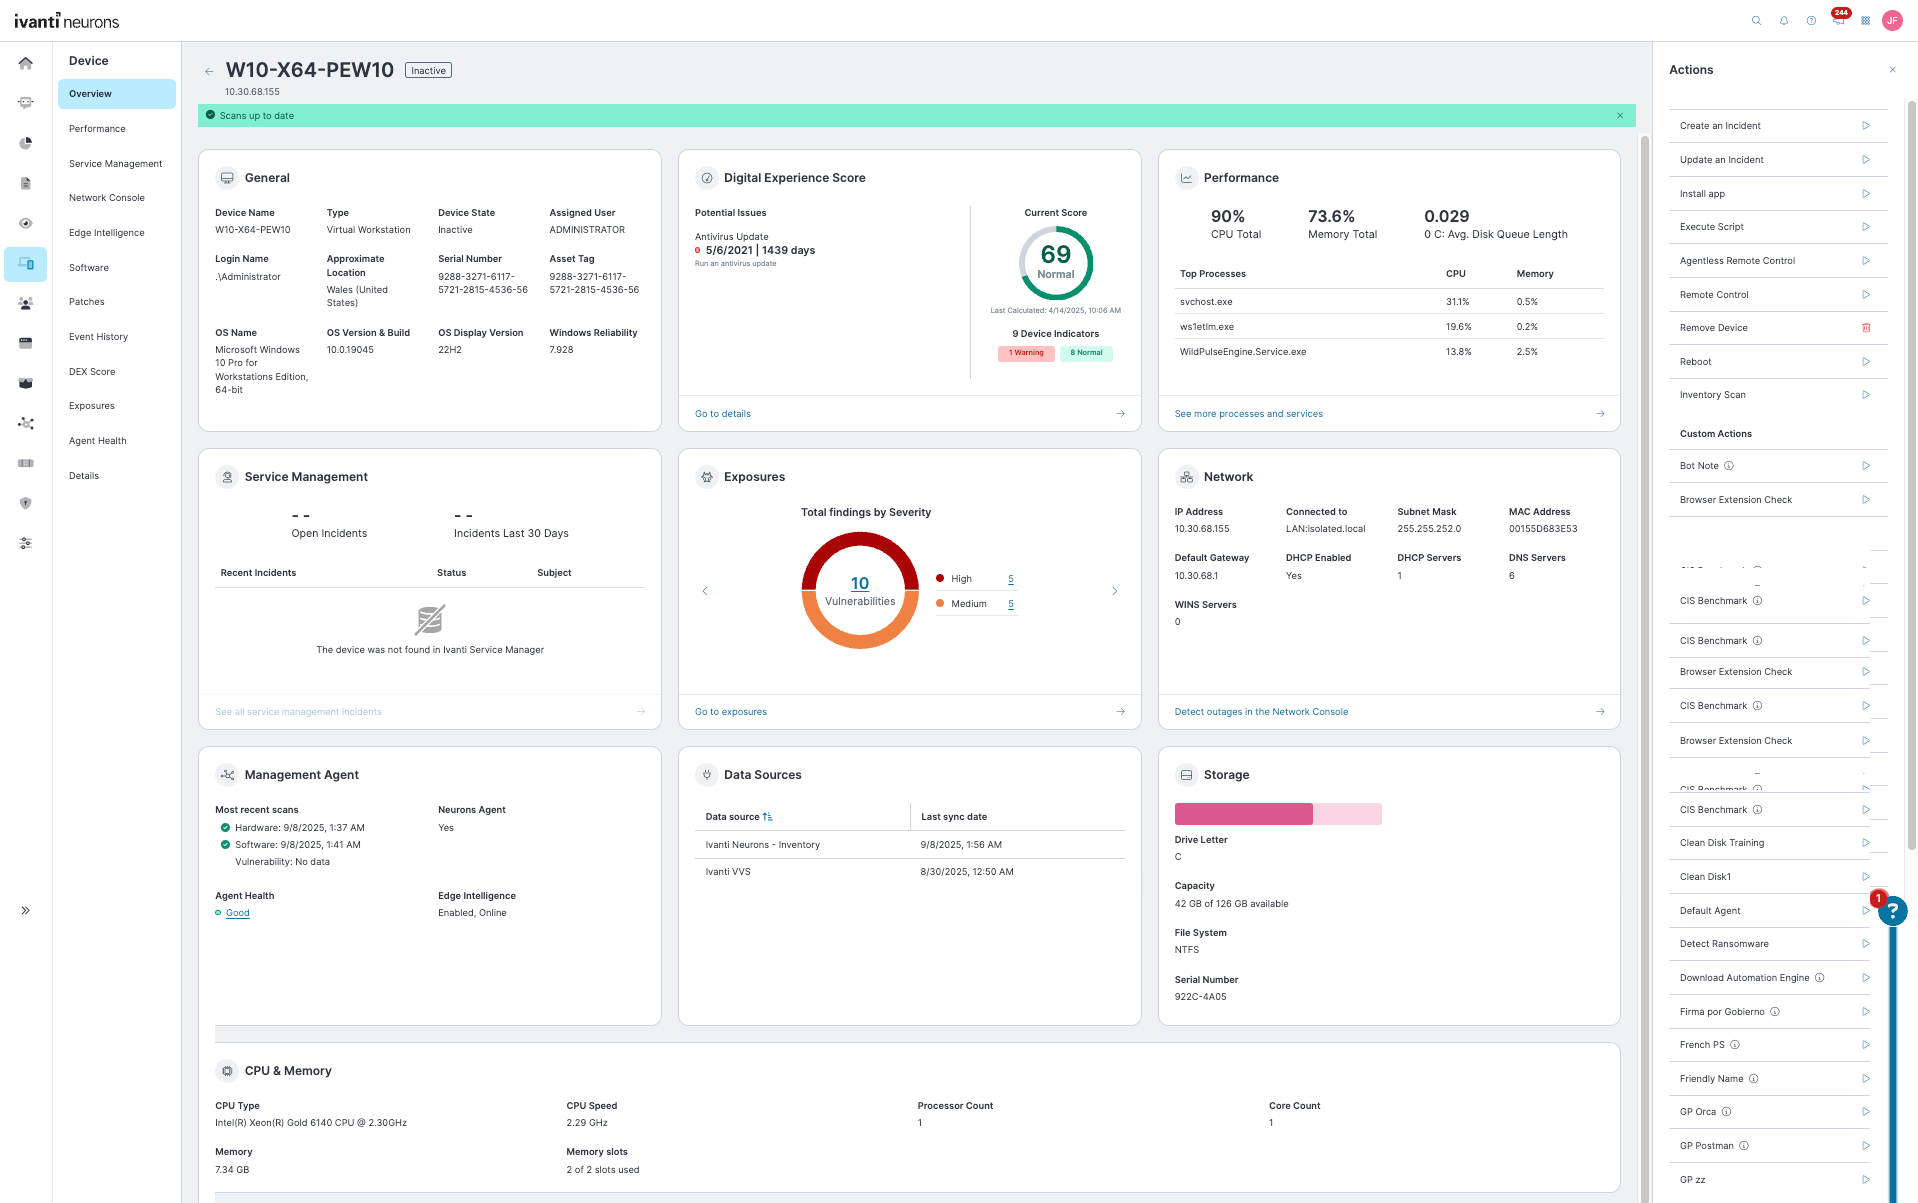Open the app launcher grid icon

coord(1866,20)
